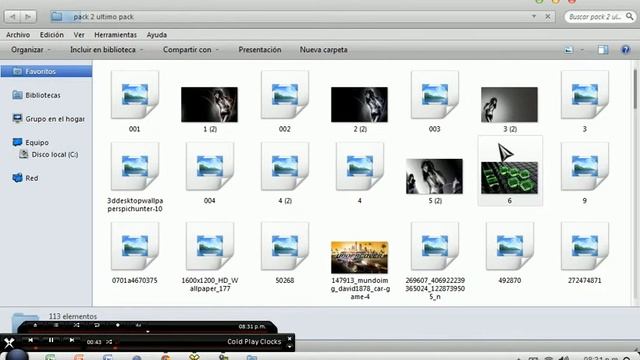640x360 pixels.
Task: Skip to next track in media player
Action: click(72, 340)
